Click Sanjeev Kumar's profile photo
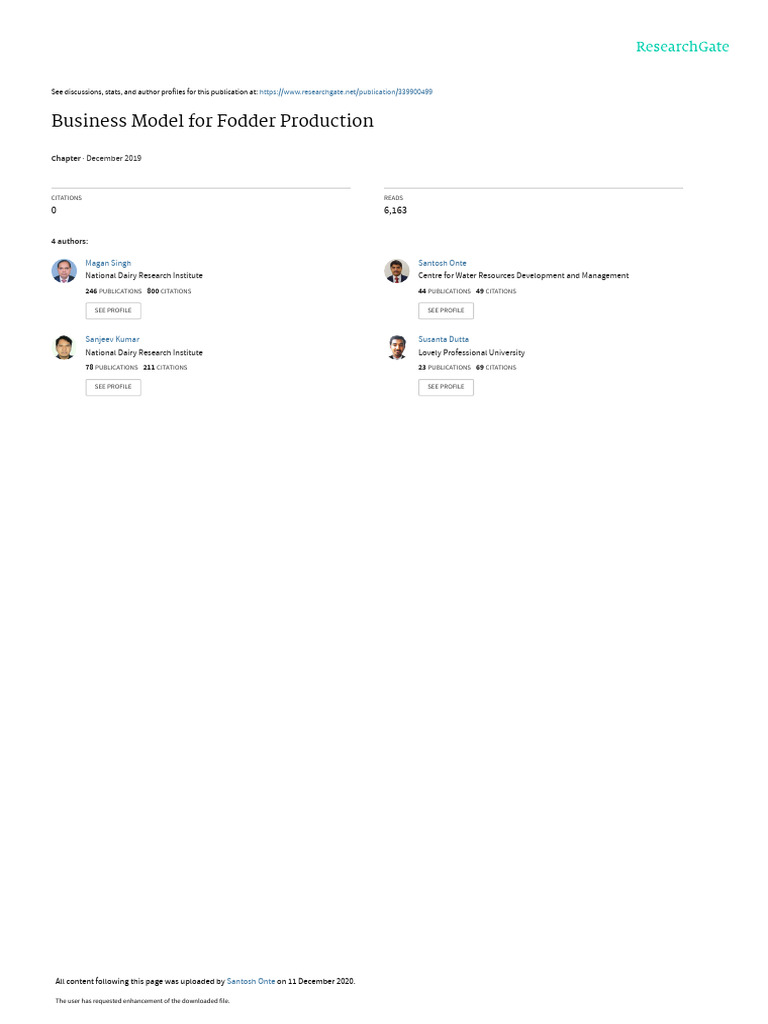Image resolution: width=768 pixels, height=1024 pixels. click(64, 347)
